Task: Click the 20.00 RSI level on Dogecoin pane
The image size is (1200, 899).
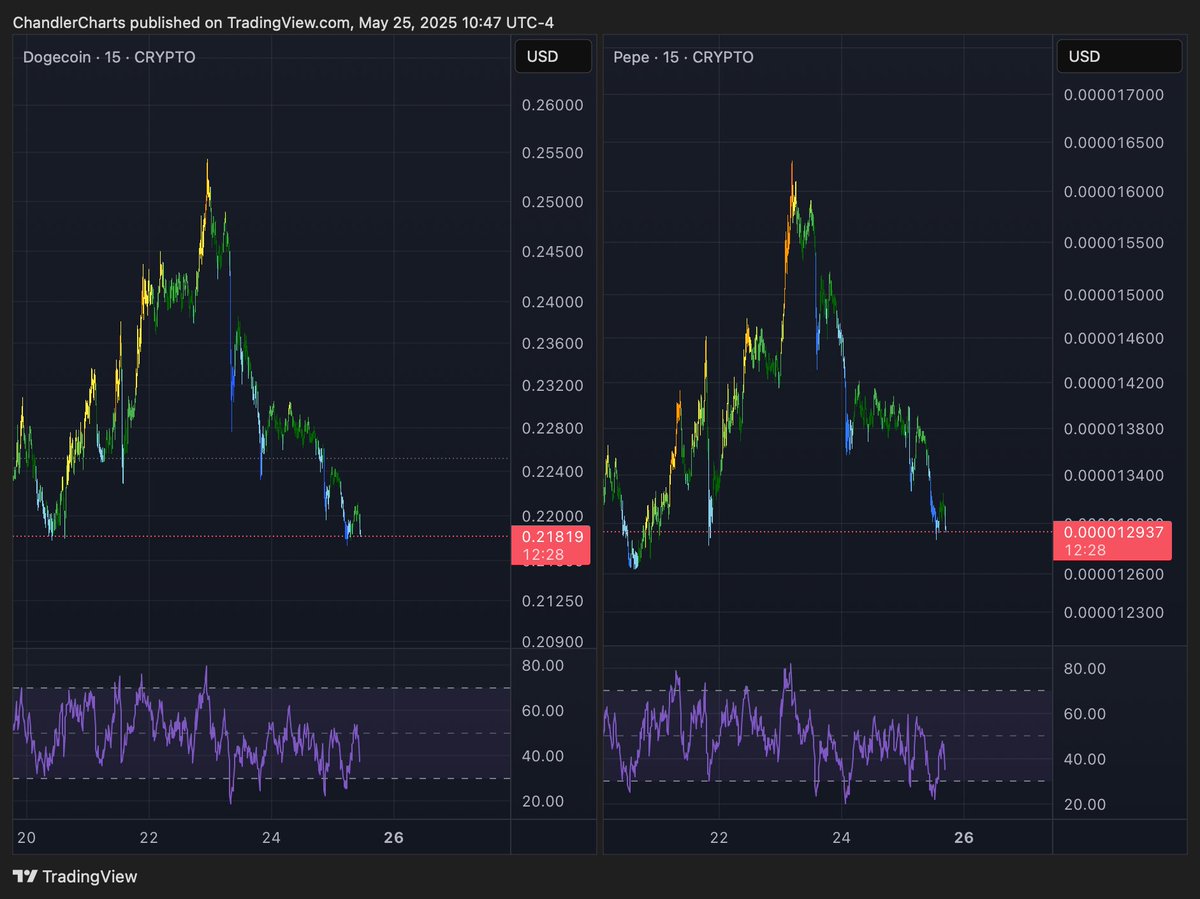Action: [543, 801]
